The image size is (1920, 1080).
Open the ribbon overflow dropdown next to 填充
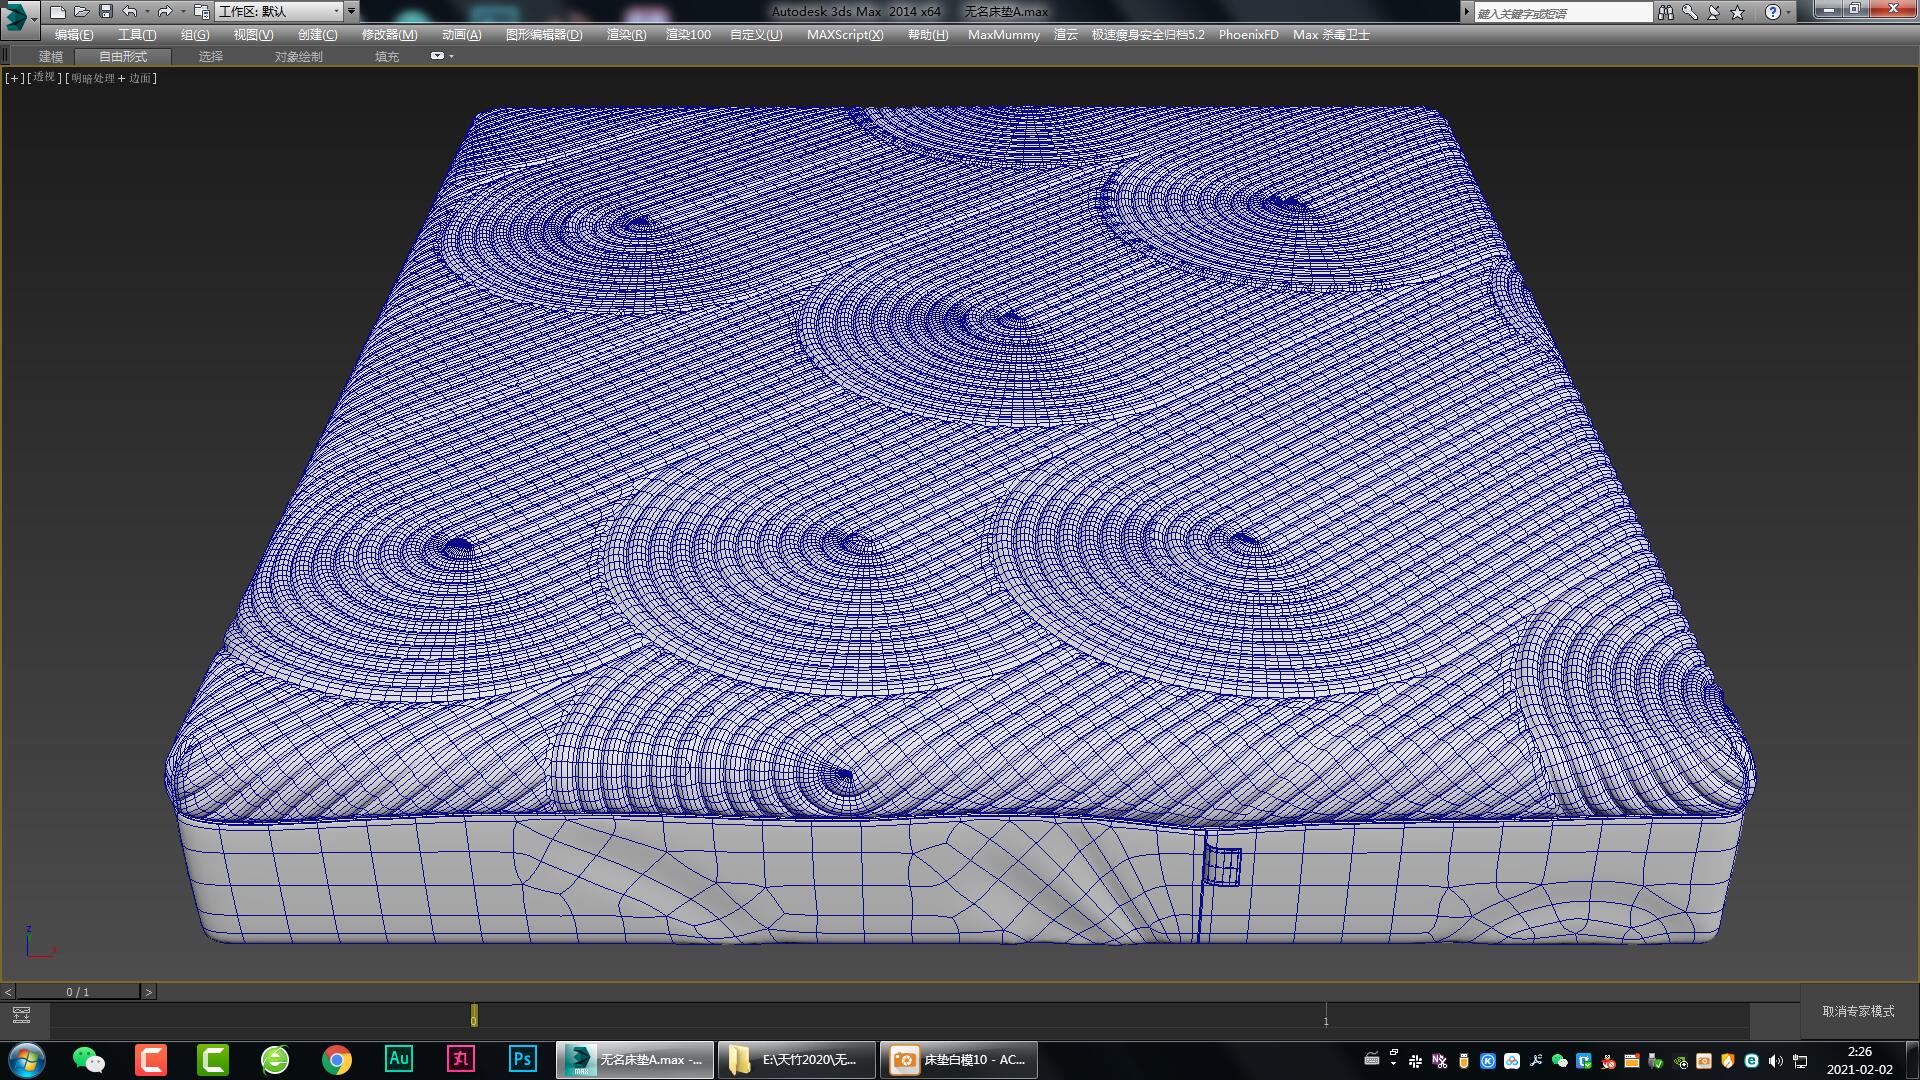tap(437, 56)
